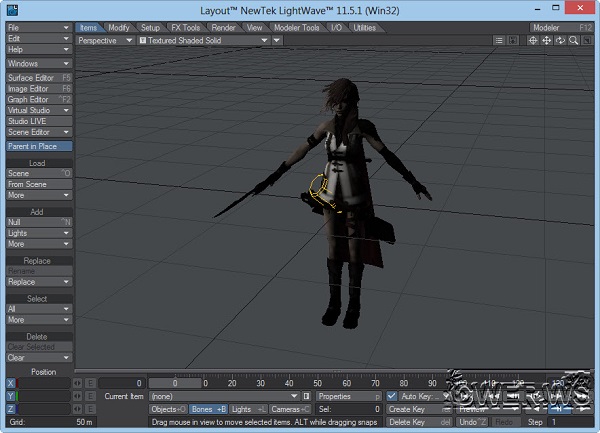Open the Windows dropdown
Viewport: 600px width, 433px height.
39,63
